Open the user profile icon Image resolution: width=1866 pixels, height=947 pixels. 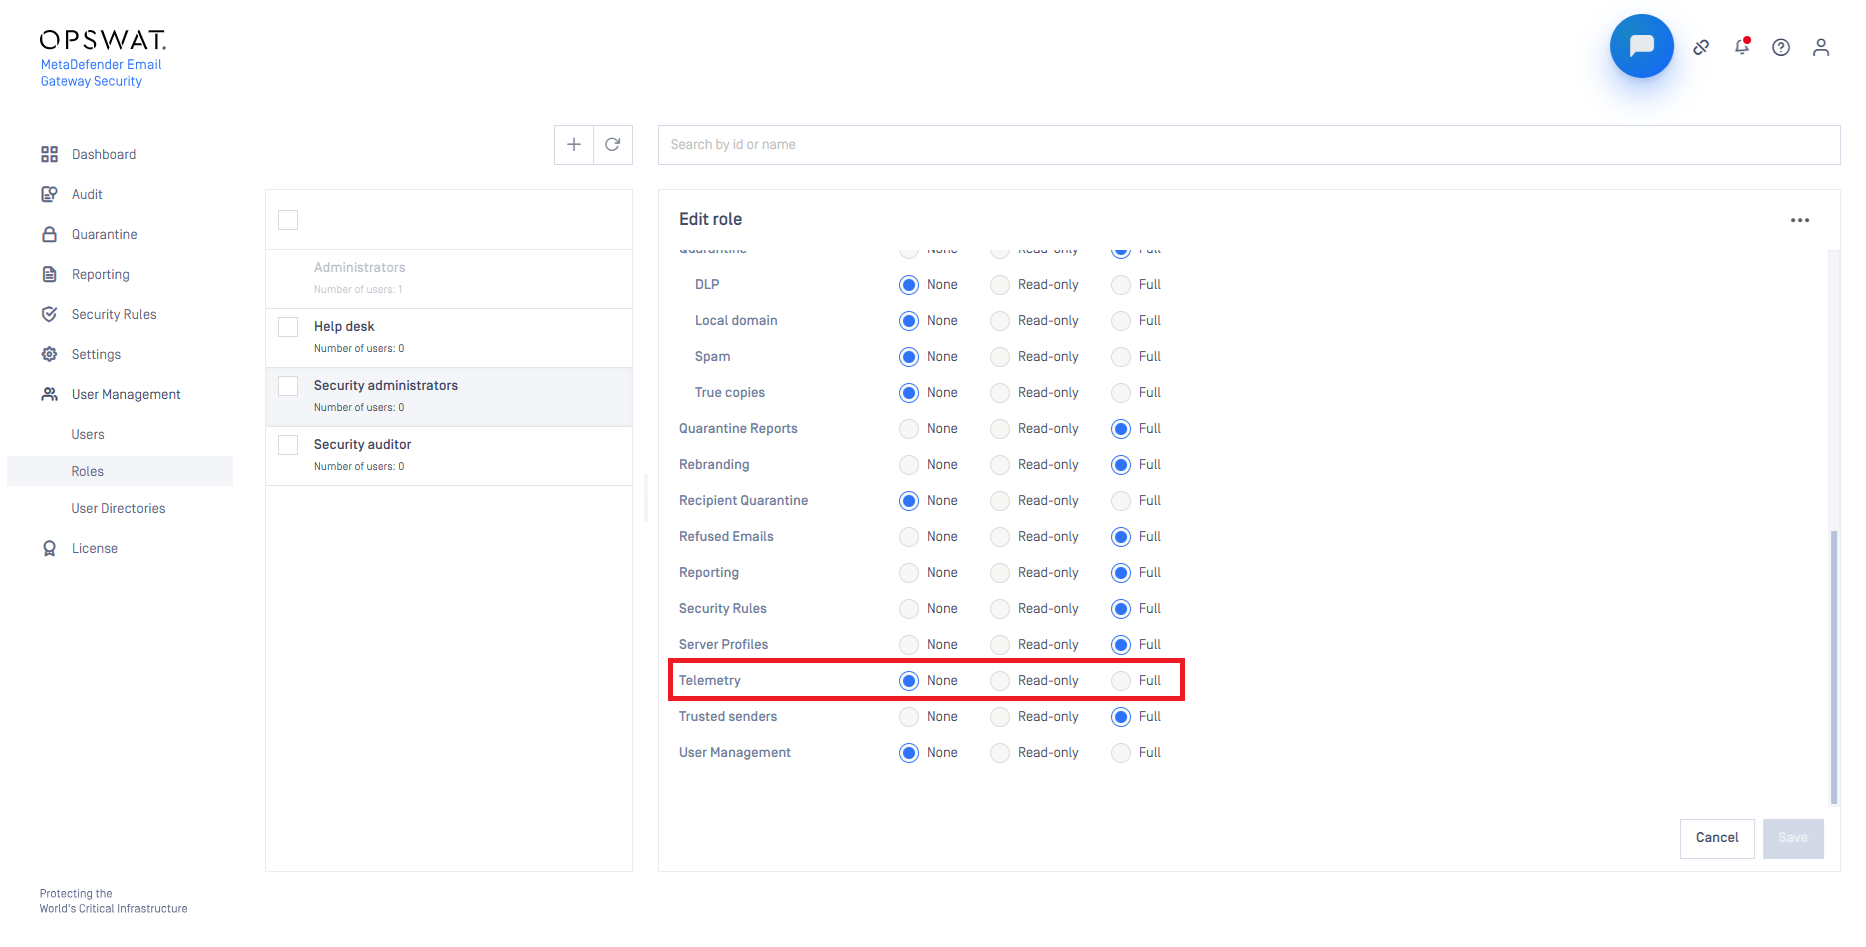tap(1821, 47)
